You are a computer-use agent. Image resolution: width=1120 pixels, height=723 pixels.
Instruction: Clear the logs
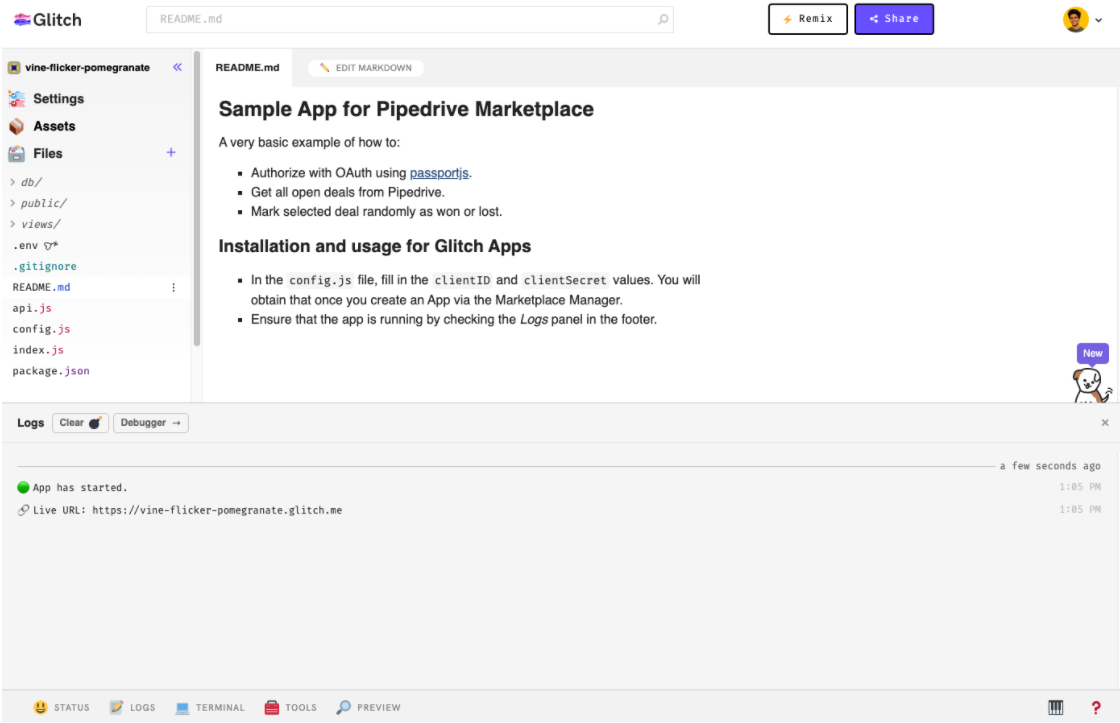coord(80,423)
